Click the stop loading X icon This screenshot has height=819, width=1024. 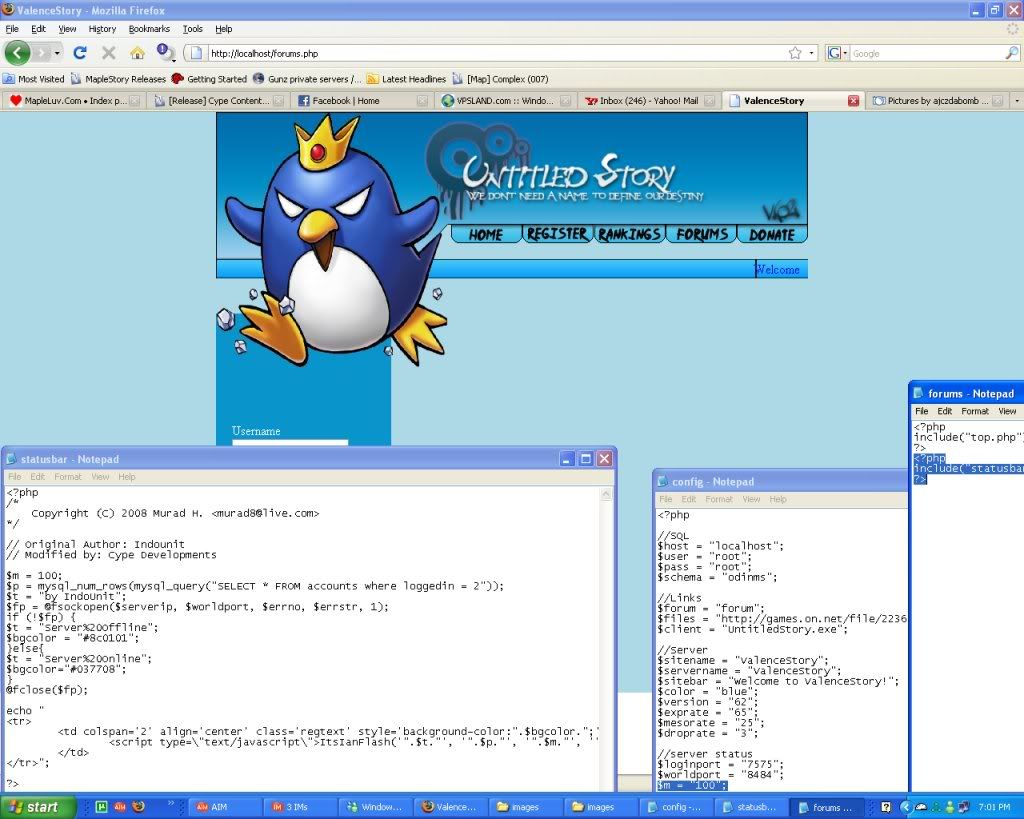coord(109,53)
